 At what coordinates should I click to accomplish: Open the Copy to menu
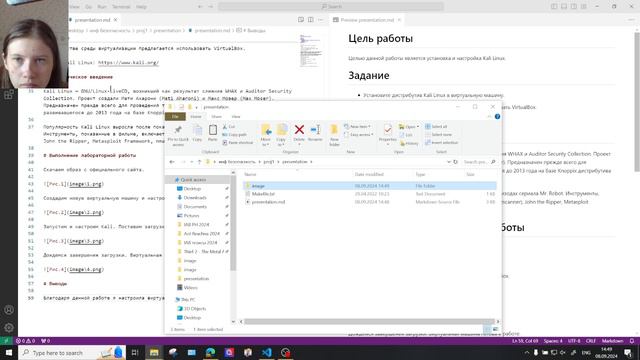point(281,135)
